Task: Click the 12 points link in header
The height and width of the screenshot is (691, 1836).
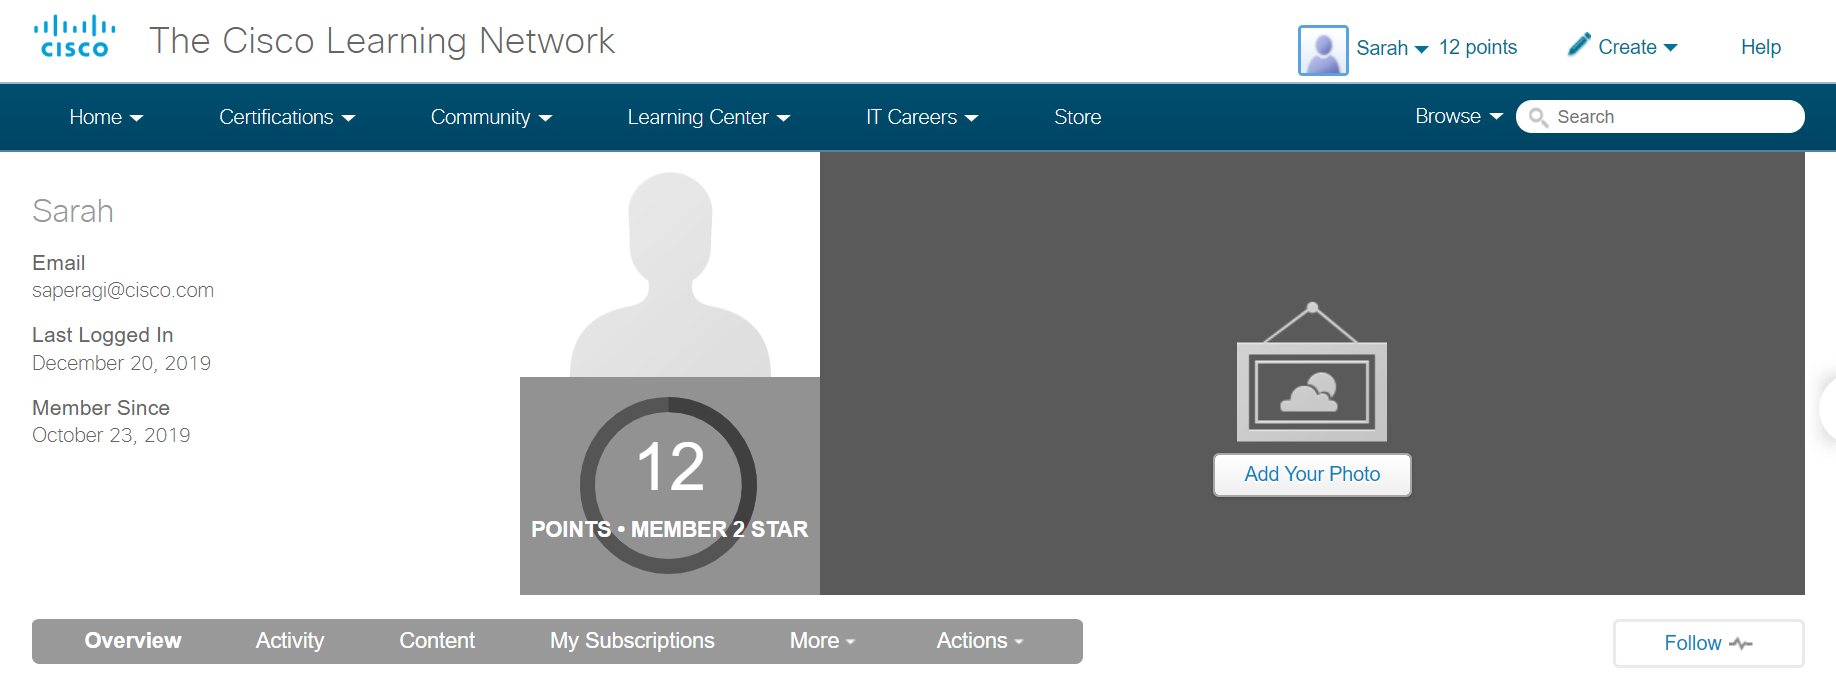Action: point(1478,47)
